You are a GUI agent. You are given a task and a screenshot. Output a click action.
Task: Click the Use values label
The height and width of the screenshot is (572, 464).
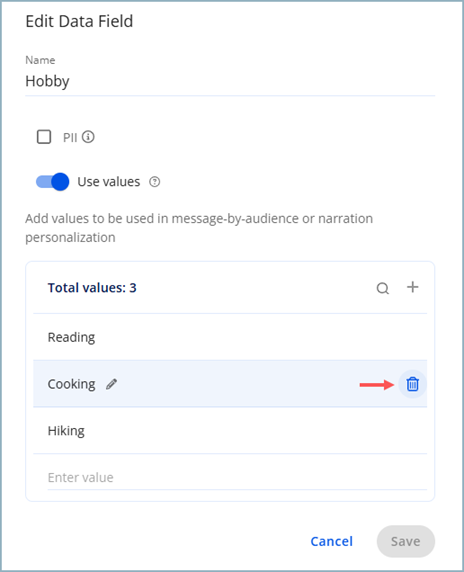tap(109, 182)
